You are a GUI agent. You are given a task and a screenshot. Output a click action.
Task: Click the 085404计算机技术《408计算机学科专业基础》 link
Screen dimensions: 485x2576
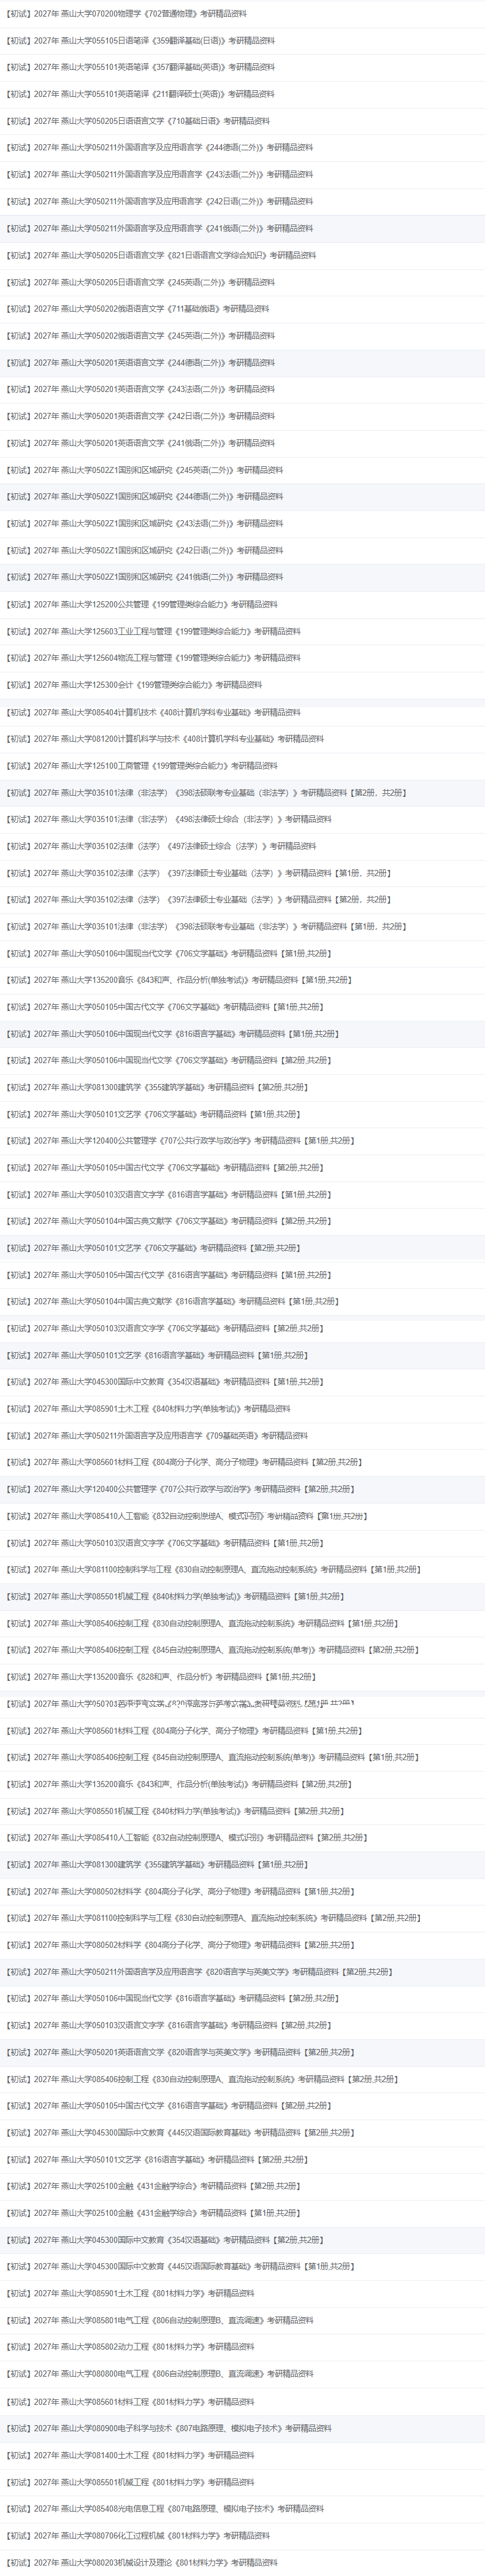click(x=154, y=712)
